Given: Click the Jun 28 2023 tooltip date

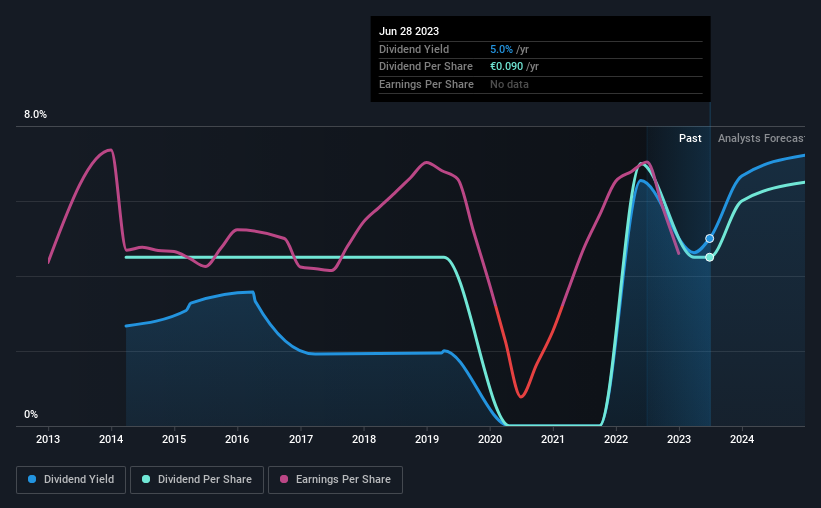Looking at the screenshot, I should (x=409, y=31).
